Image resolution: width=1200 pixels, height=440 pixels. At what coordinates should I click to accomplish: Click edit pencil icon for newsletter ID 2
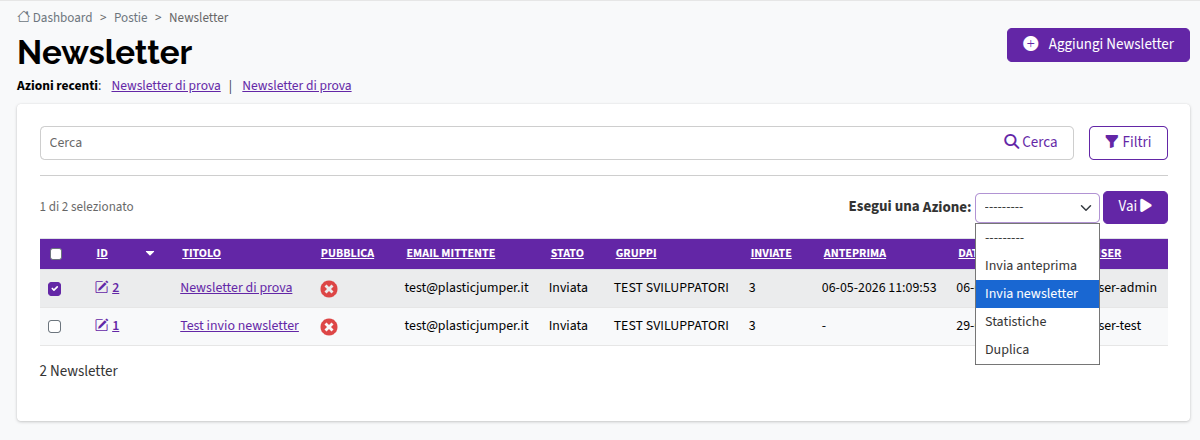click(101, 288)
